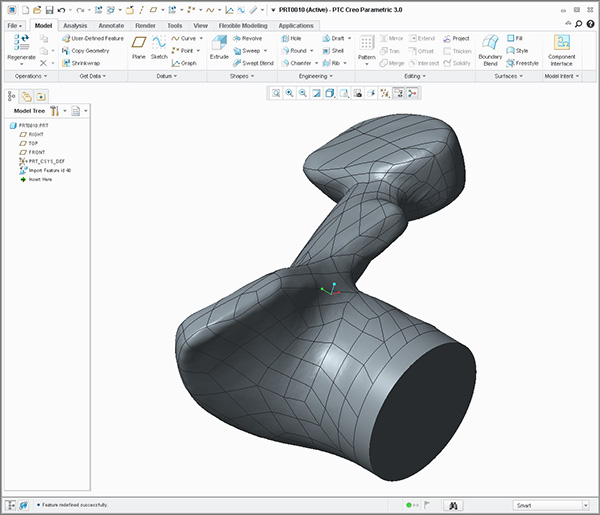
Task: Click Zoom Out in graphics toolbar
Action: point(303,93)
